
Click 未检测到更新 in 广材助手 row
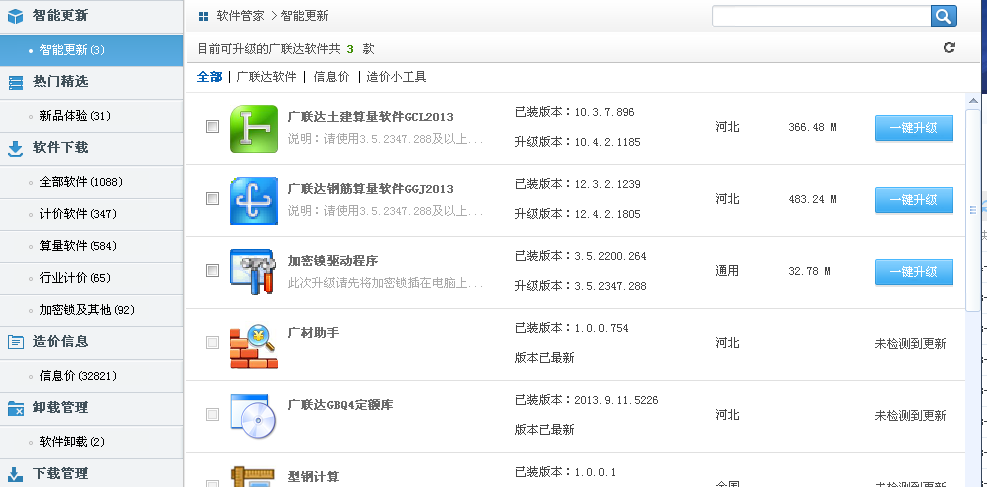pos(910,344)
